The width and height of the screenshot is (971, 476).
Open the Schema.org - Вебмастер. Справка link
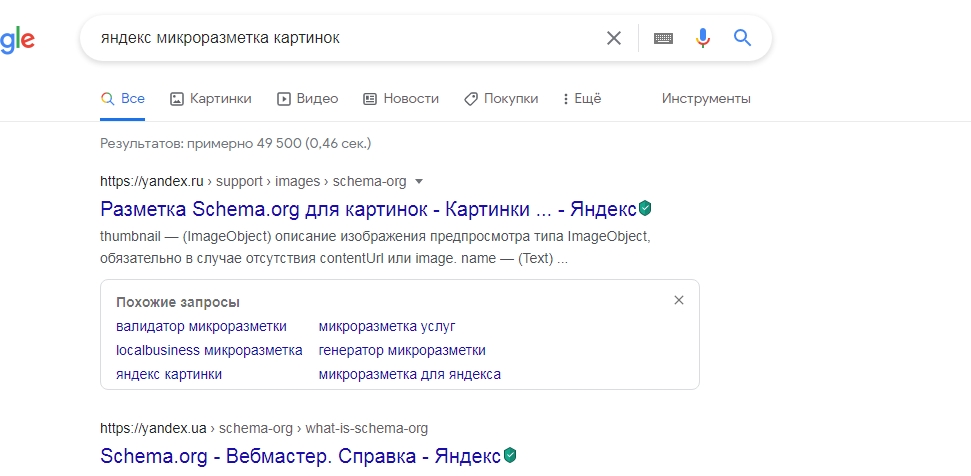[x=300, y=456]
